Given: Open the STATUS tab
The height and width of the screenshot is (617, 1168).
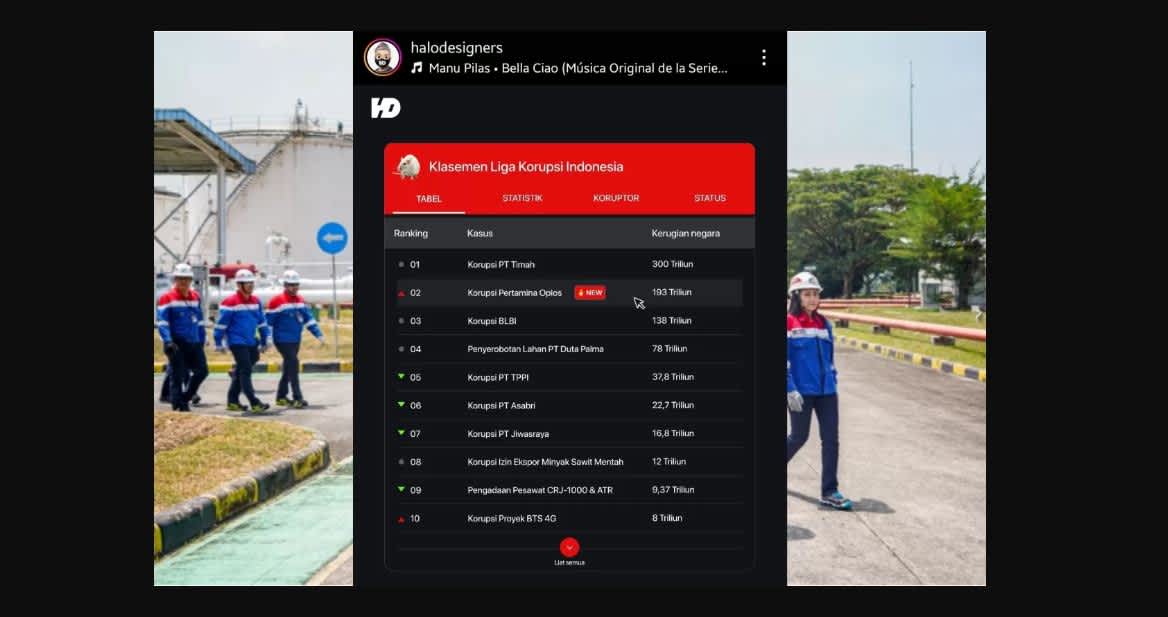Looking at the screenshot, I should pyautogui.click(x=710, y=198).
